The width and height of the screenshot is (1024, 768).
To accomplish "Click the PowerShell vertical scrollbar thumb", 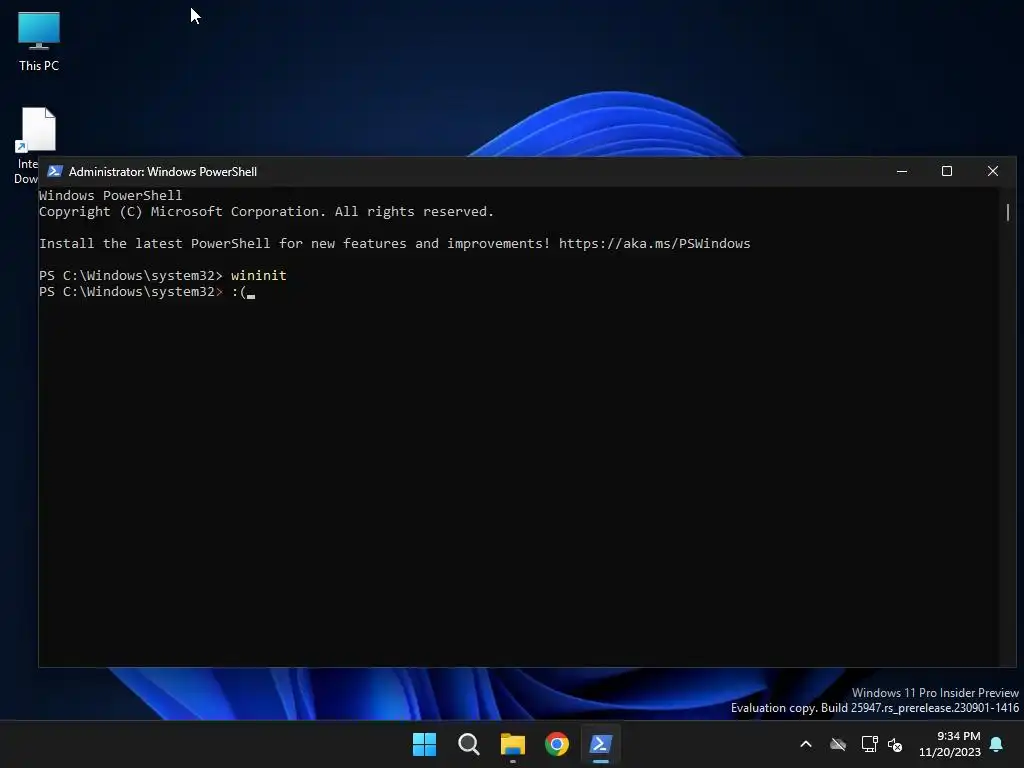I will pos(1008,212).
